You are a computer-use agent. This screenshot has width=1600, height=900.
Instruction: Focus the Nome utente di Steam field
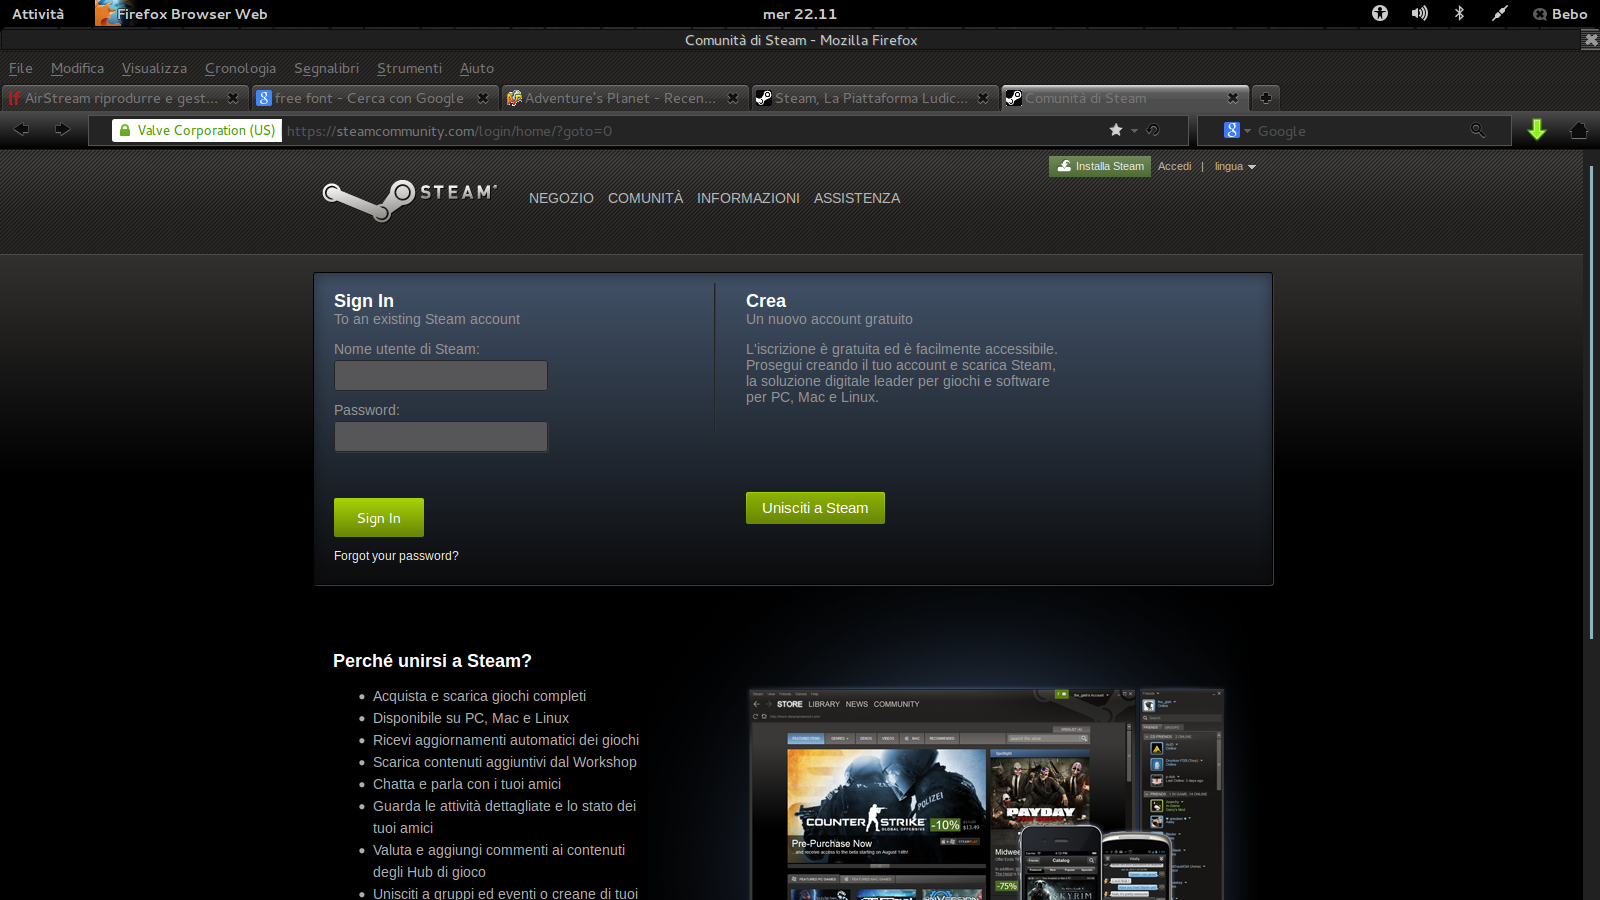441,376
